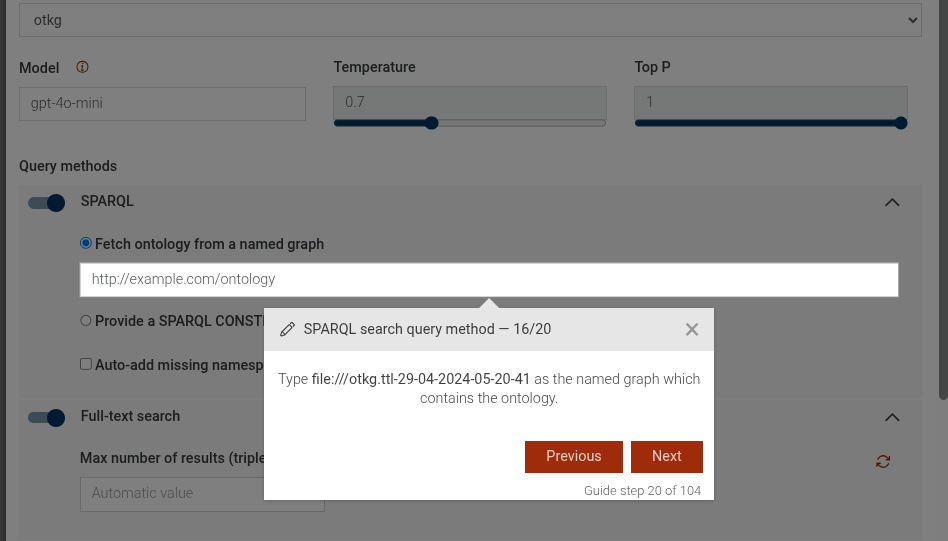
Task: Click the Temperature slider handle
Action: pyautogui.click(x=432, y=123)
